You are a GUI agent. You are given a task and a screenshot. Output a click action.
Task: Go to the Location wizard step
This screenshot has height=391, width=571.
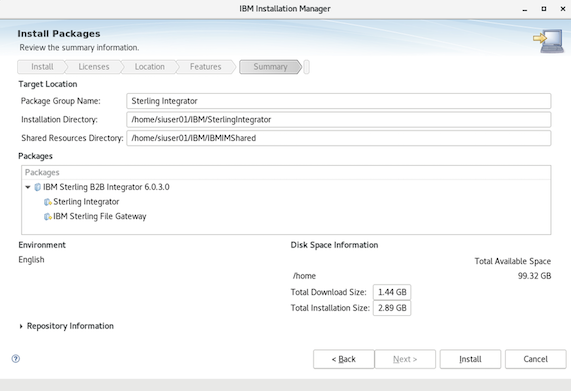point(150,67)
